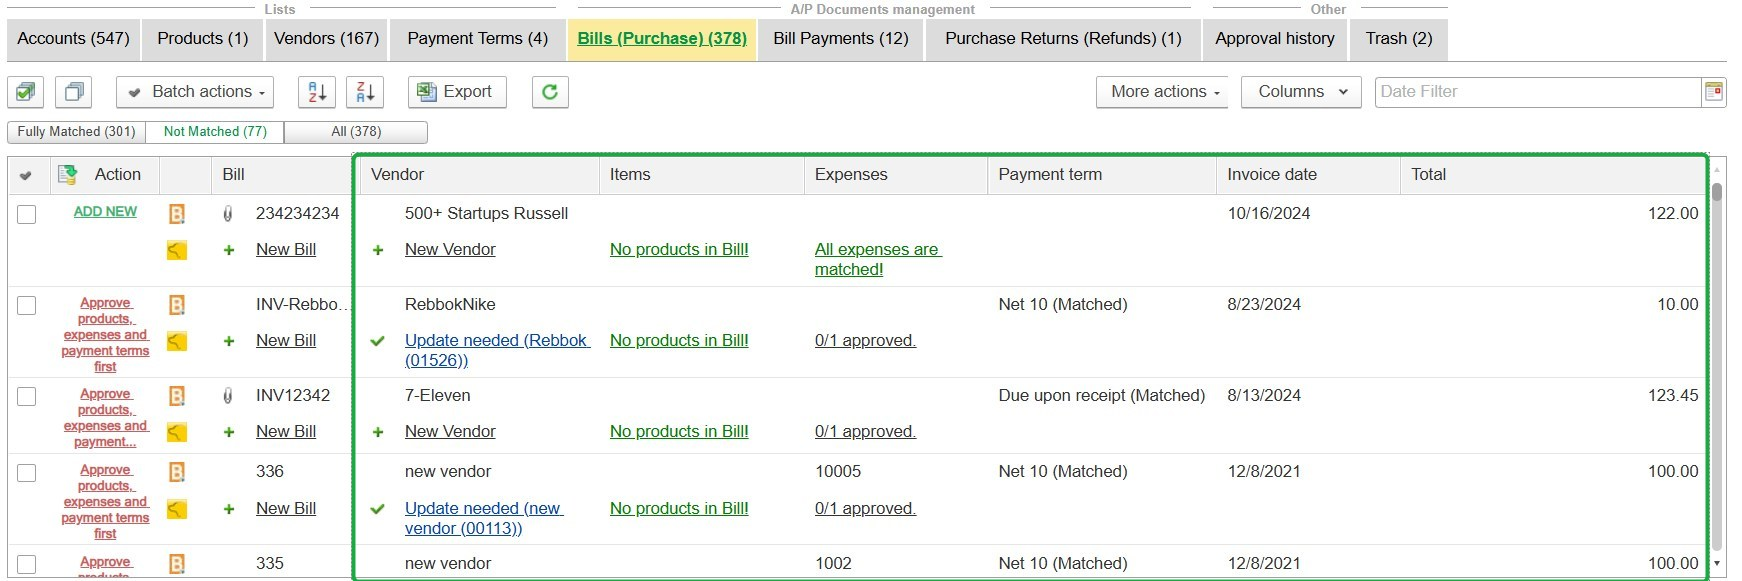The height and width of the screenshot is (581, 1742).
Task: Open the Columns dropdown
Action: point(1301,92)
